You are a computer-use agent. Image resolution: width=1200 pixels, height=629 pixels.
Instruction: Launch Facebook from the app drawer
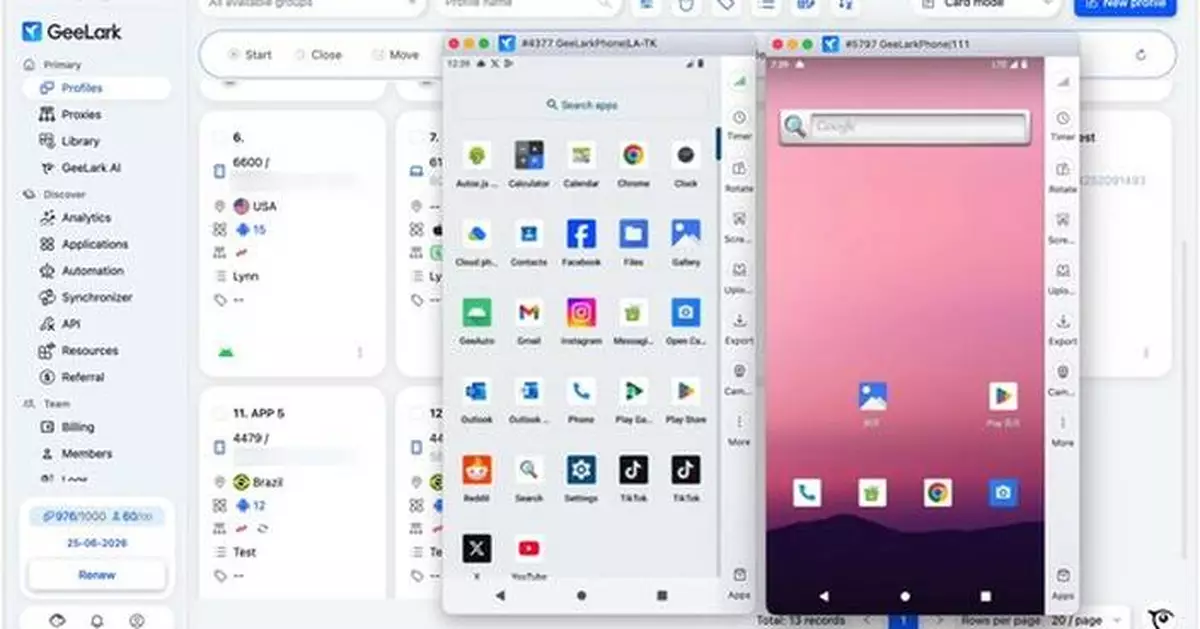[581, 235]
